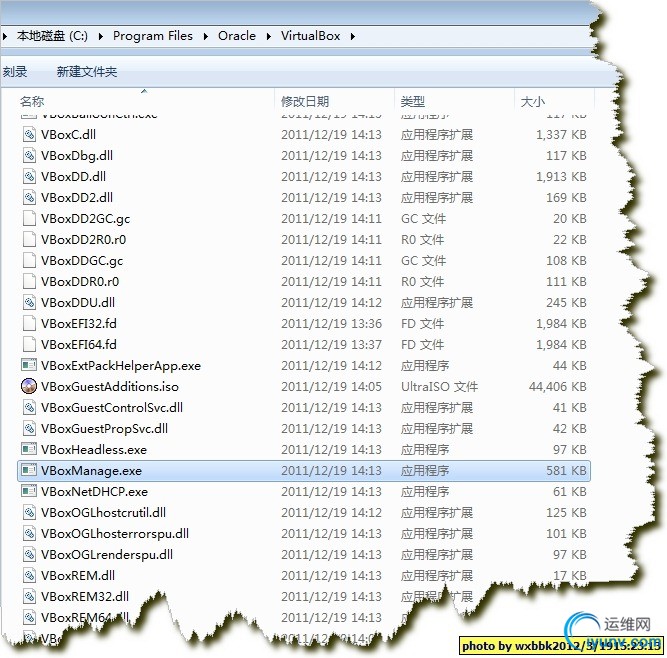
Task: Select the file name VBoxManage.exe
Action: point(91,470)
